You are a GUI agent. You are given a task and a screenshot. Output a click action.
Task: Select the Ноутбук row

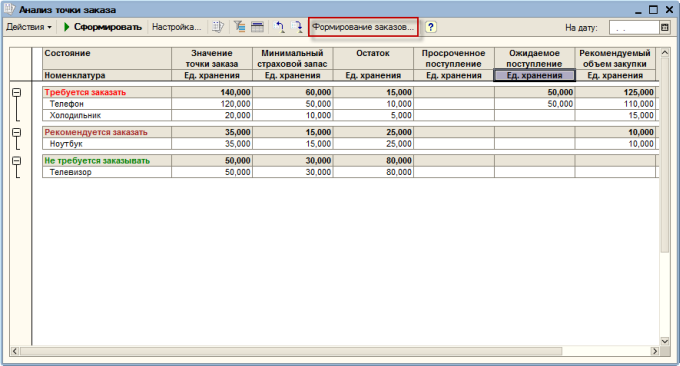pyautogui.click(x=350, y=144)
